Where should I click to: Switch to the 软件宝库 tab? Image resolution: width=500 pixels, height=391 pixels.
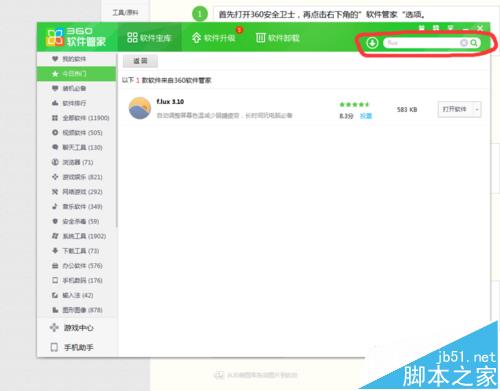[149, 38]
